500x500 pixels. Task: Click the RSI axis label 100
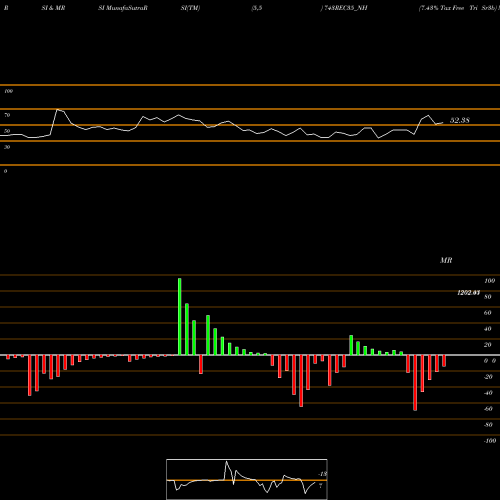click(x=8, y=91)
